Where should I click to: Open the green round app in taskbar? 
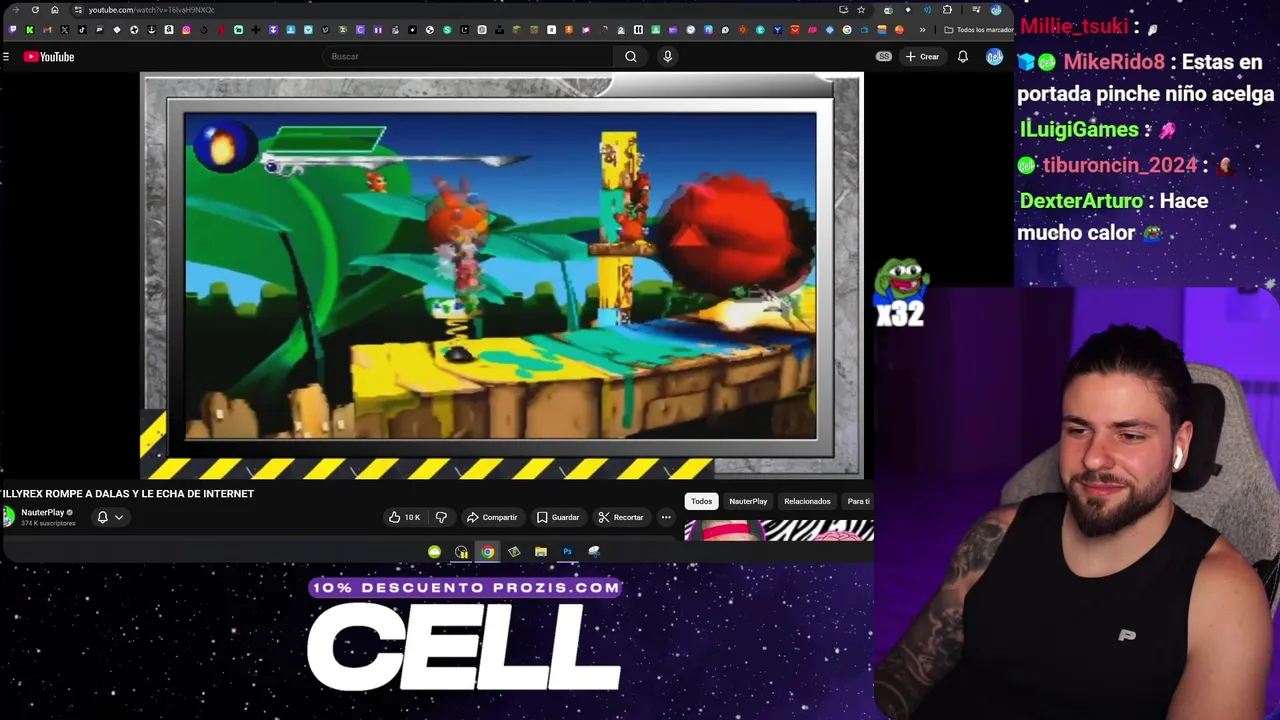[434, 552]
